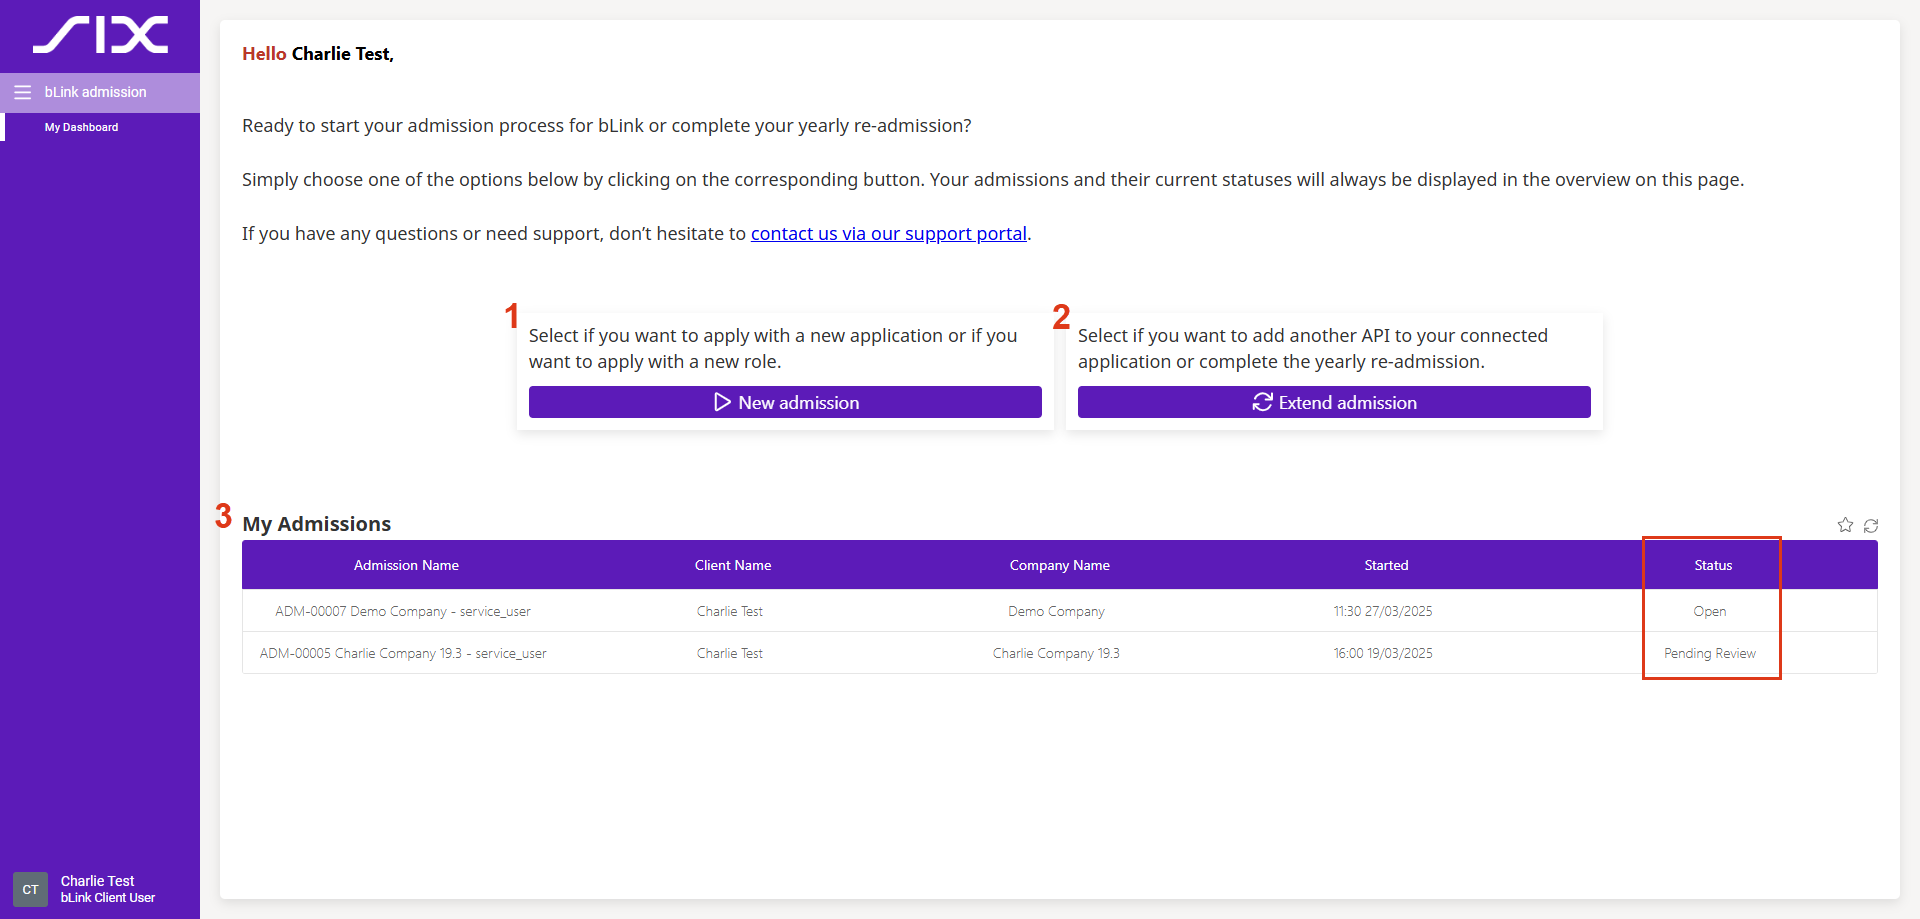The image size is (1920, 919).
Task: Click the Open status cell
Action: tap(1709, 611)
